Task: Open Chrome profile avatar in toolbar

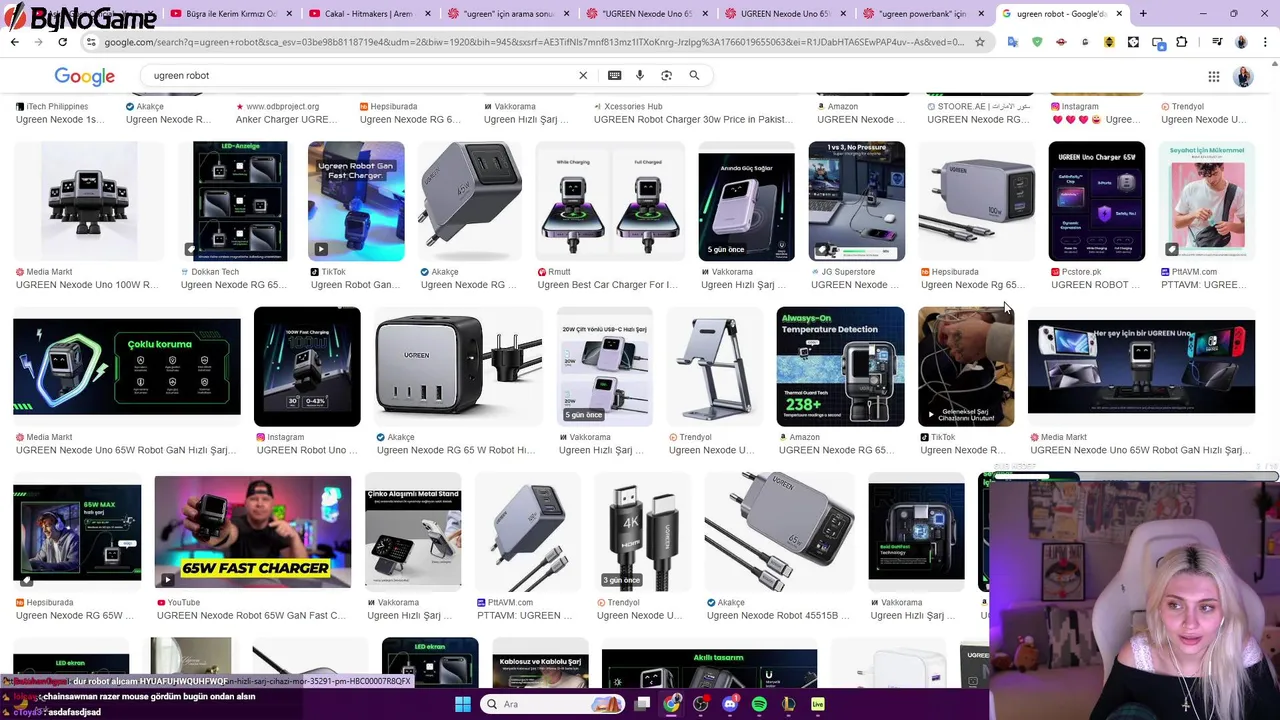Action: click(x=1241, y=42)
